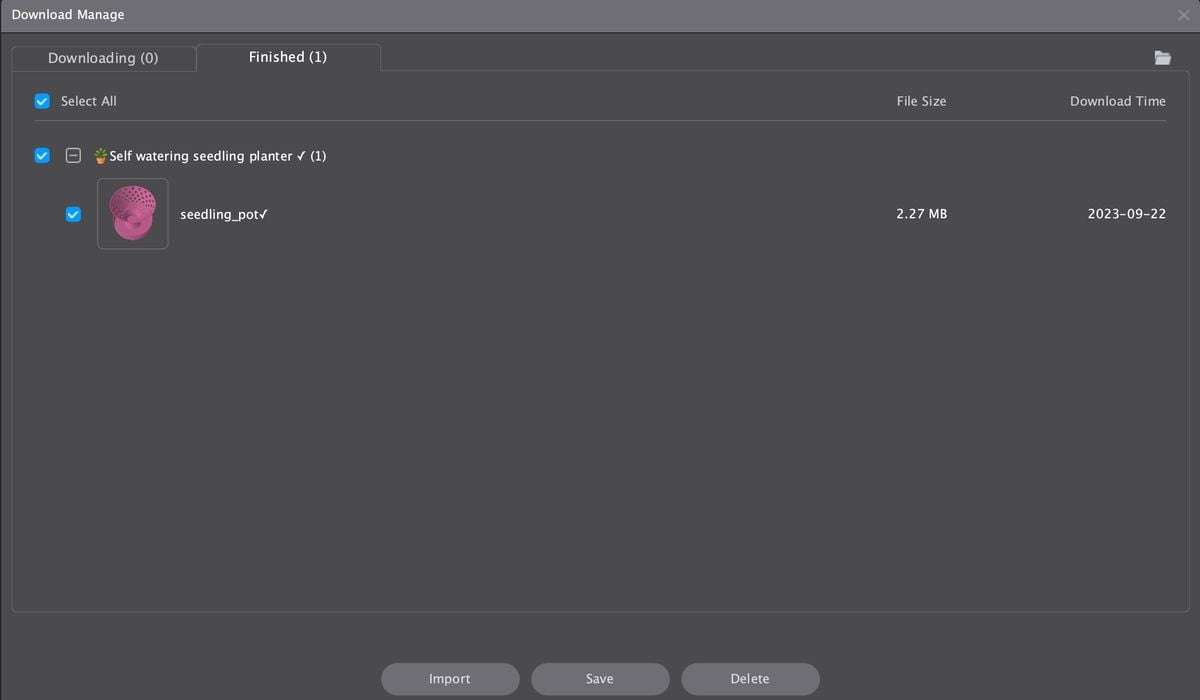Click the Import button
1200x700 pixels.
coord(450,679)
